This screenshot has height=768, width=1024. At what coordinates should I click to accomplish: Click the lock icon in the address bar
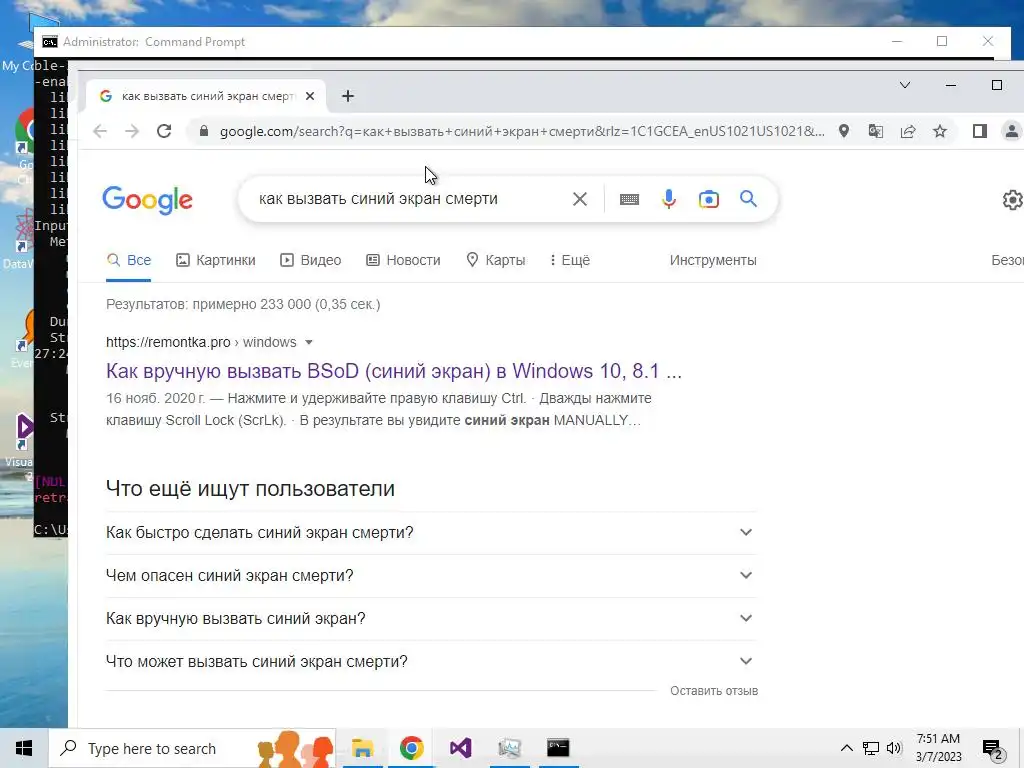point(204,131)
